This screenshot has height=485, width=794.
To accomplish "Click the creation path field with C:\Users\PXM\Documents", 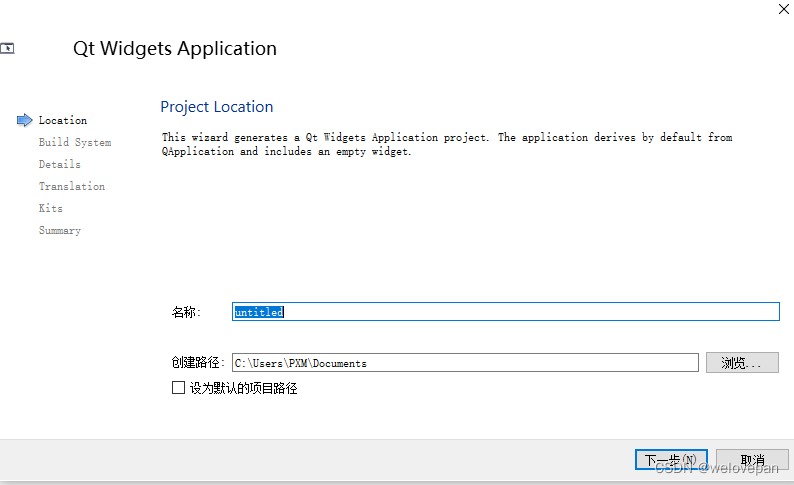I will [x=465, y=362].
